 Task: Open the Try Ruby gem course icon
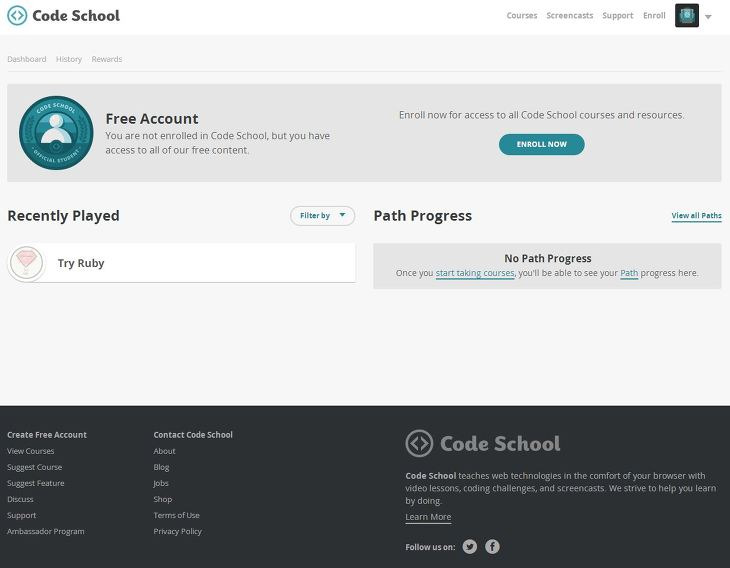pyautogui.click(x=27, y=263)
